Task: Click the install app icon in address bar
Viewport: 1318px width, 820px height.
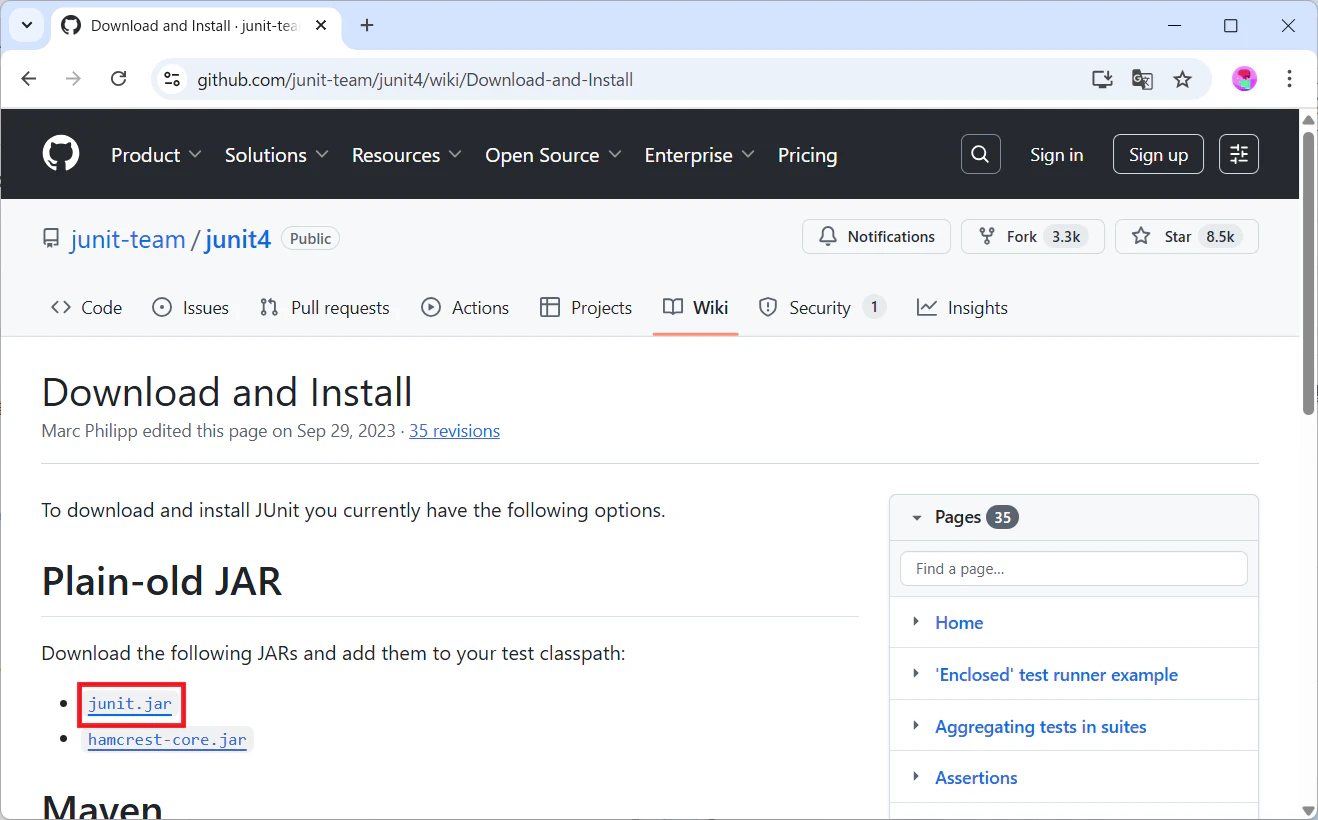Action: [x=1102, y=79]
